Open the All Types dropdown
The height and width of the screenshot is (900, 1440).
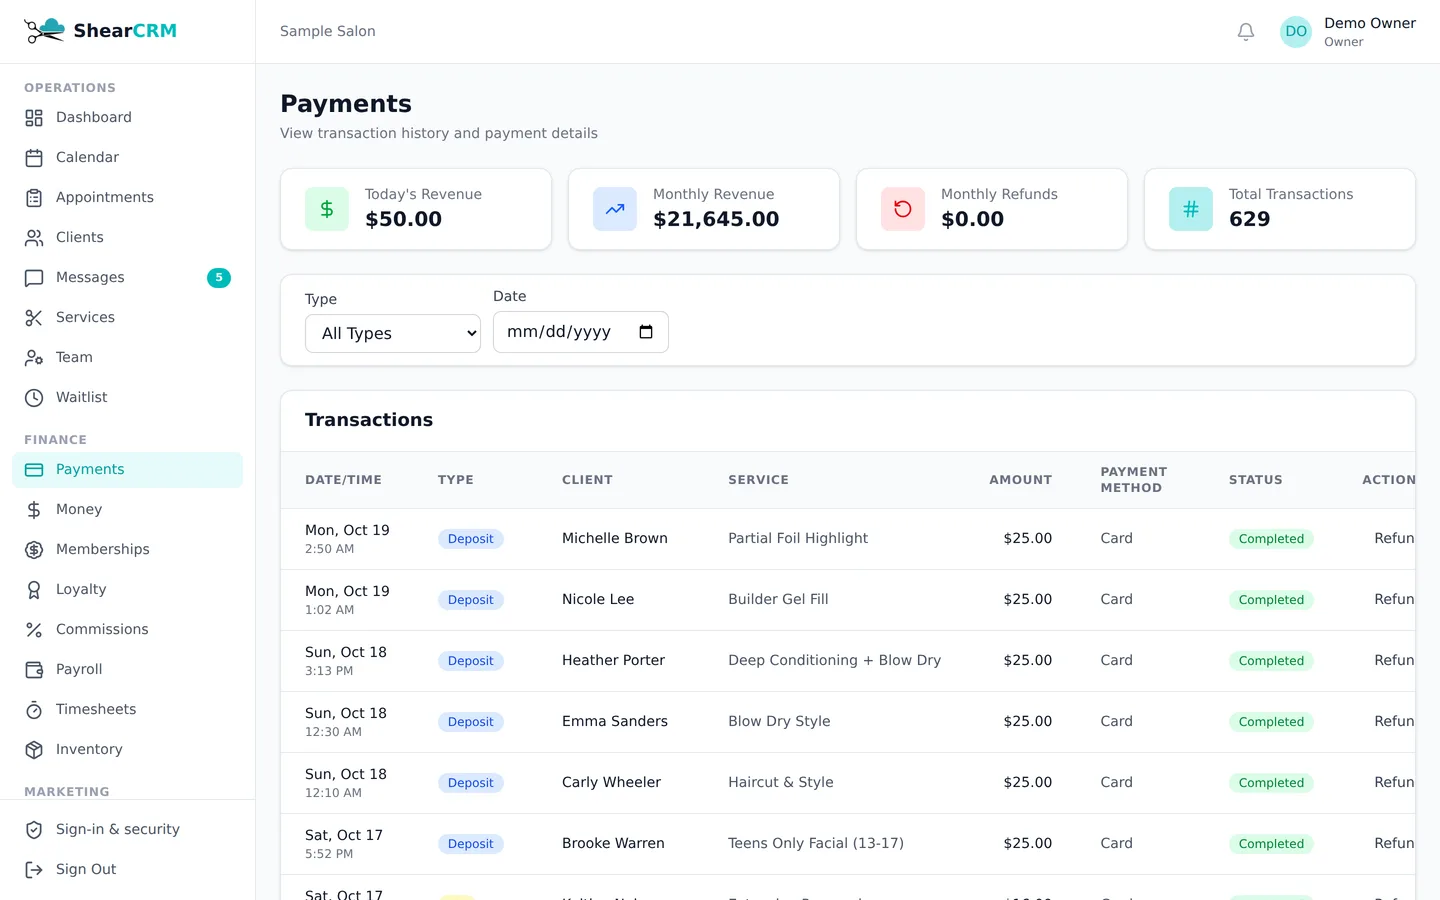393,333
